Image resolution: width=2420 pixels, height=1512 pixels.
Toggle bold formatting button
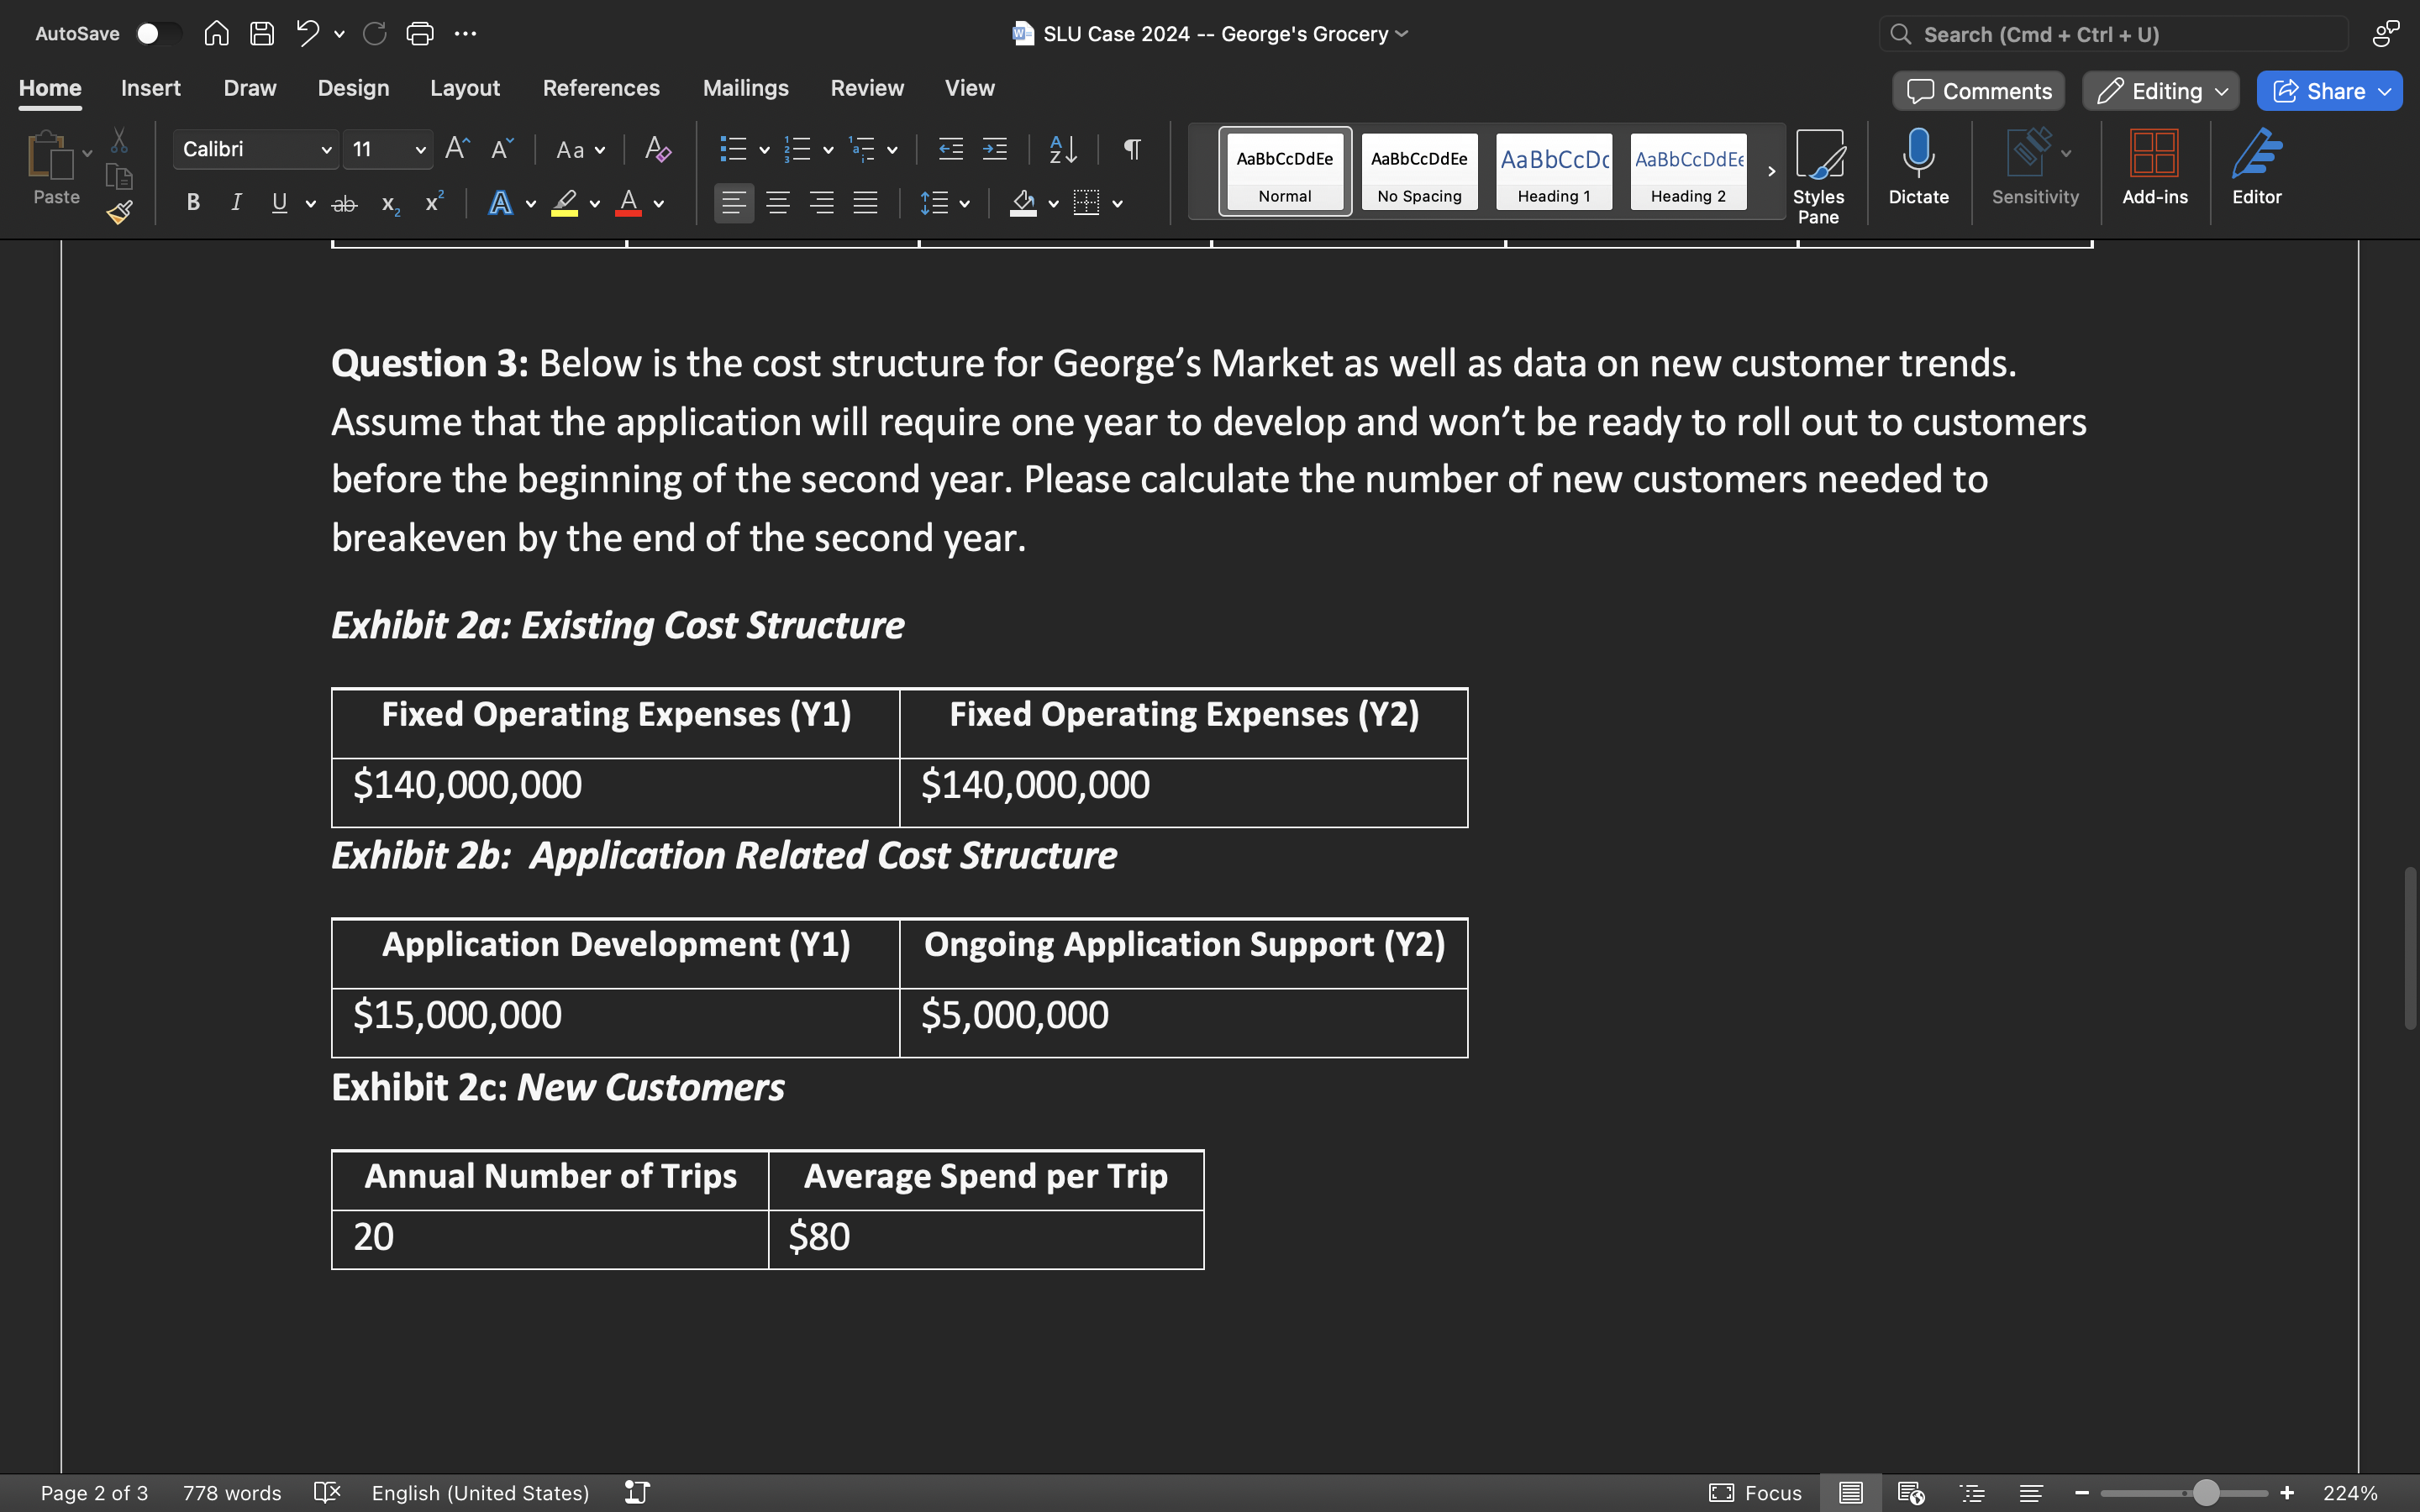193,203
